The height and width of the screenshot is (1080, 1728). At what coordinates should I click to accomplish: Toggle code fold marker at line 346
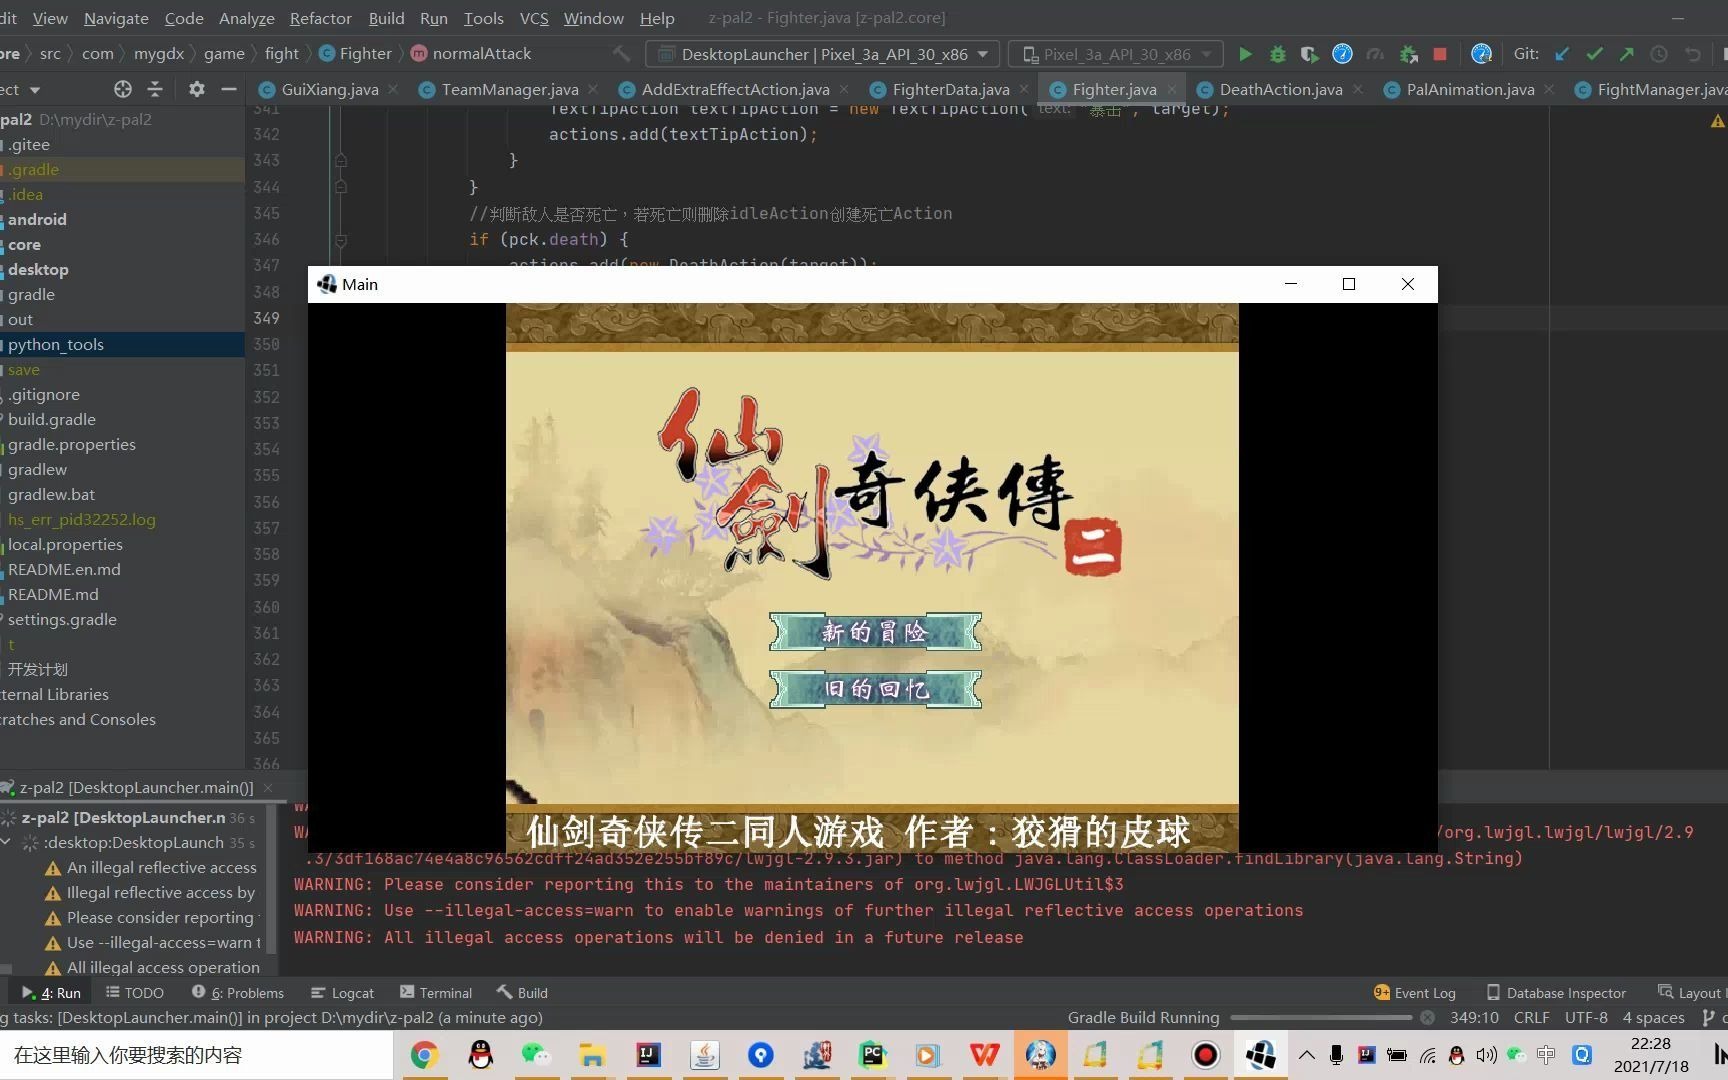(x=341, y=240)
